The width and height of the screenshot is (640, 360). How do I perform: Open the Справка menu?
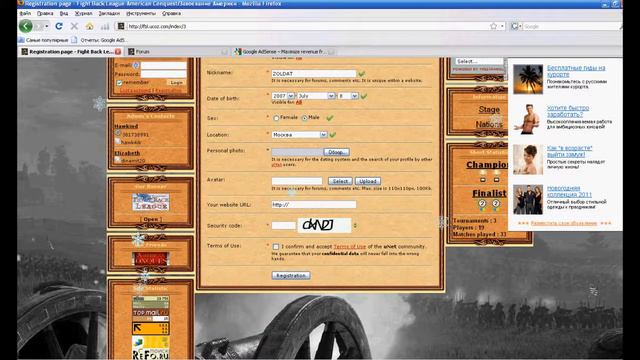171,13
